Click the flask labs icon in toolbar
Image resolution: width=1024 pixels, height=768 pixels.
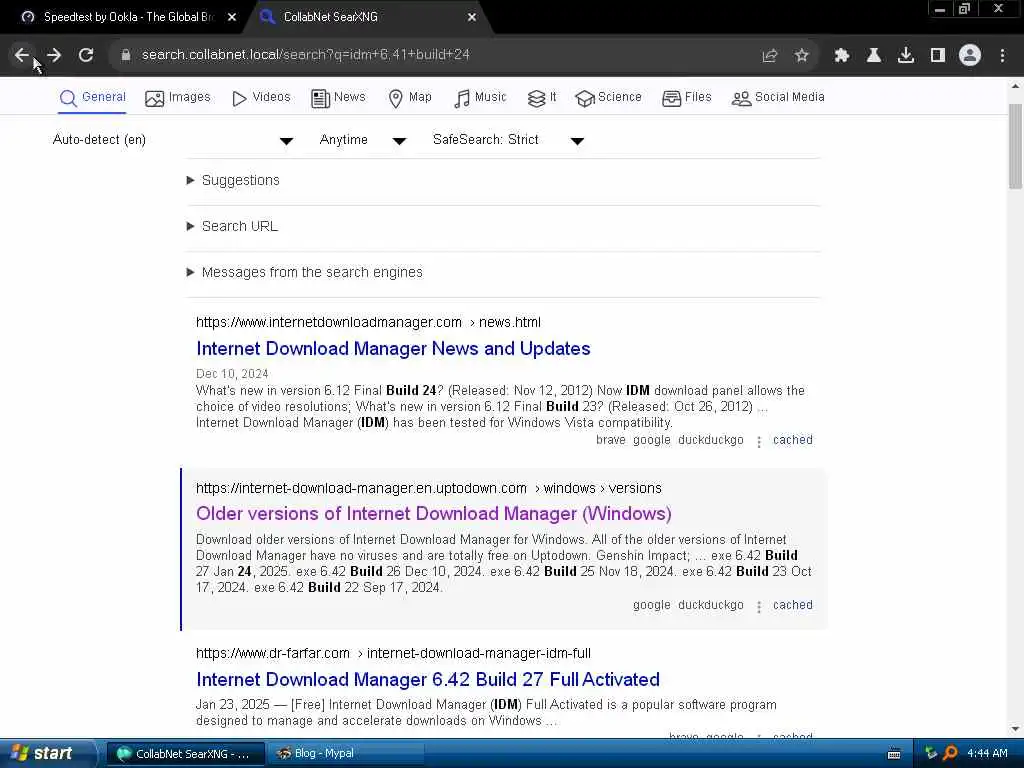[874, 56]
